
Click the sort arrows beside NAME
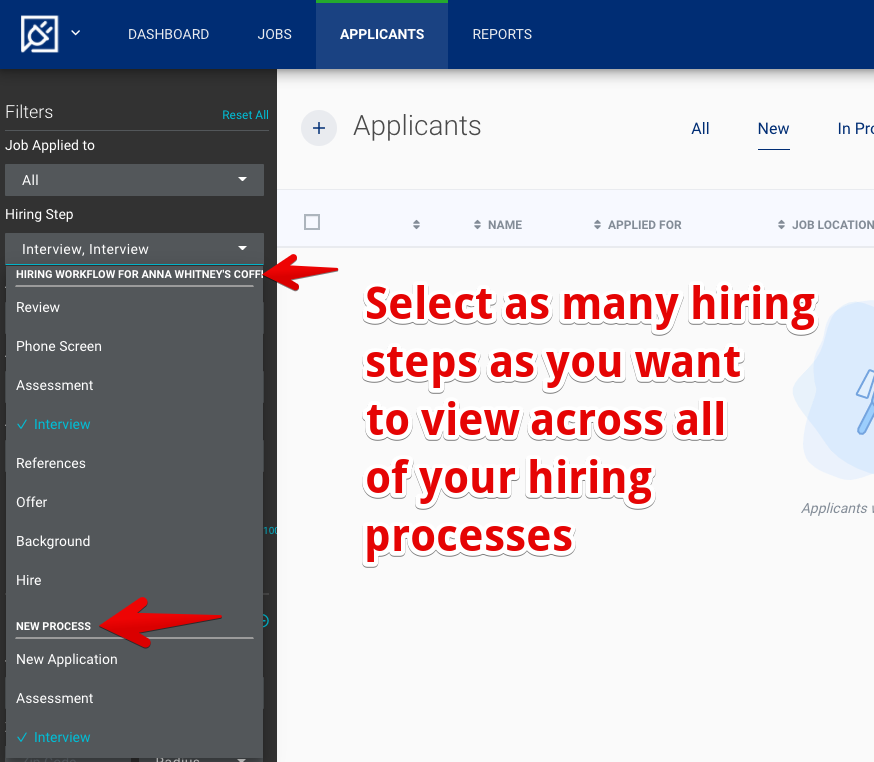click(478, 225)
